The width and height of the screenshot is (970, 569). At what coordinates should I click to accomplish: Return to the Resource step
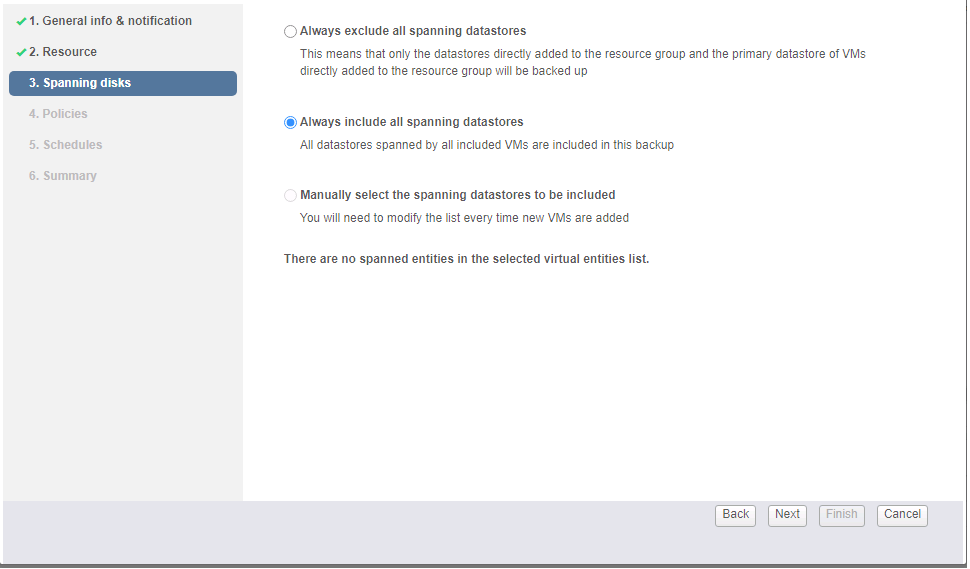pos(69,52)
